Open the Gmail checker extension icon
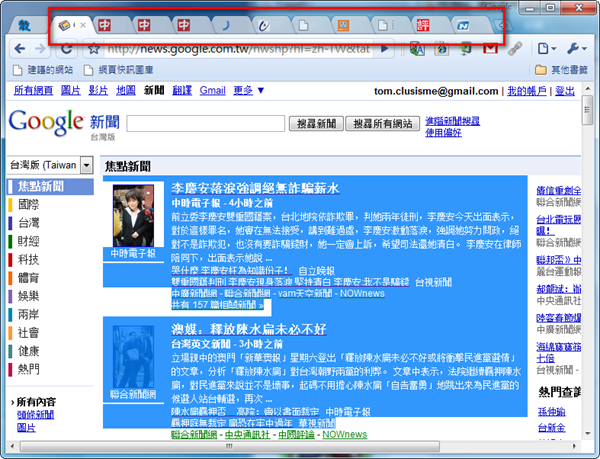Image resolution: width=600 pixels, height=459 pixels. pos(490,49)
